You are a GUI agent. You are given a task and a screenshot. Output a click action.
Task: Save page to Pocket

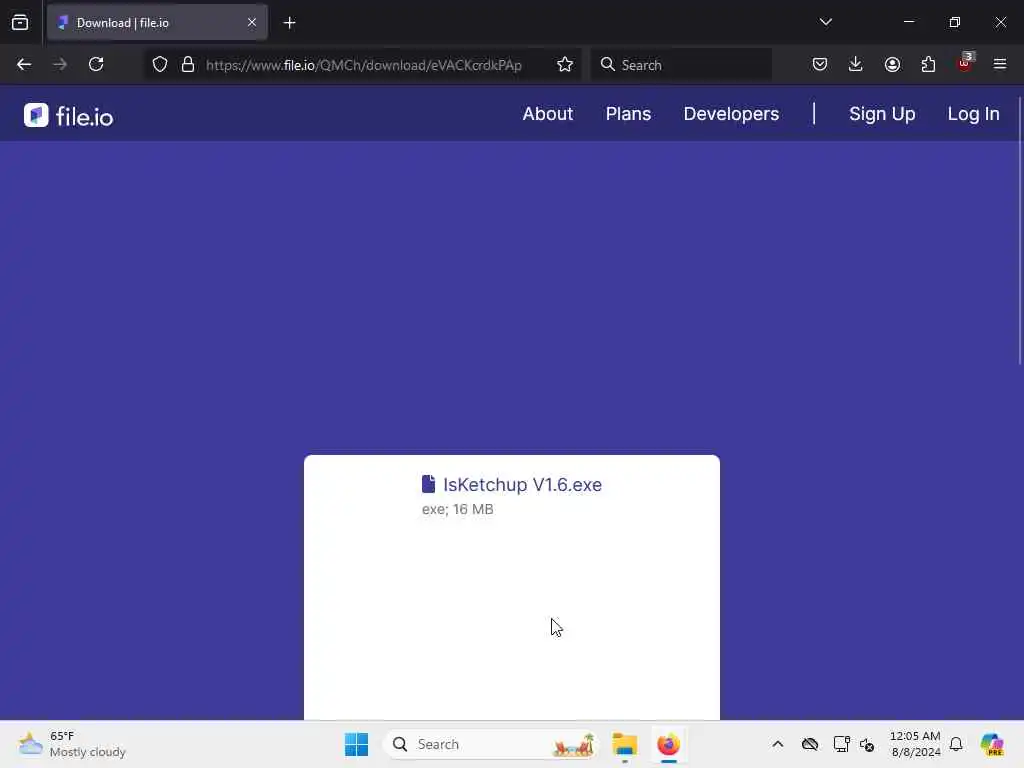tap(820, 64)
